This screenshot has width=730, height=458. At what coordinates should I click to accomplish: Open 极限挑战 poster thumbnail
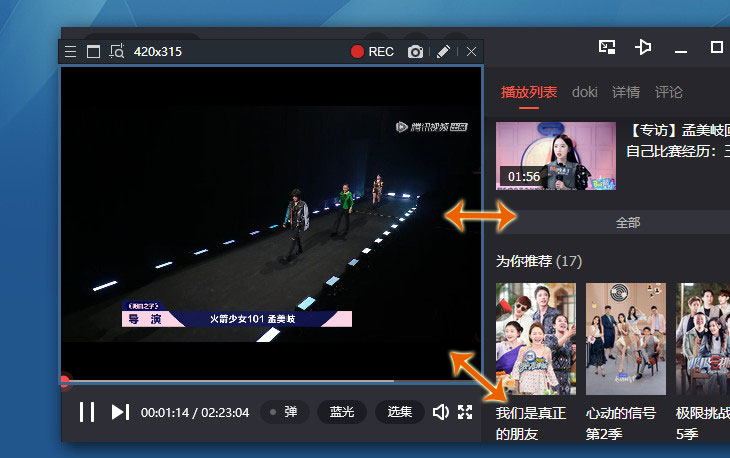point(703,339)
